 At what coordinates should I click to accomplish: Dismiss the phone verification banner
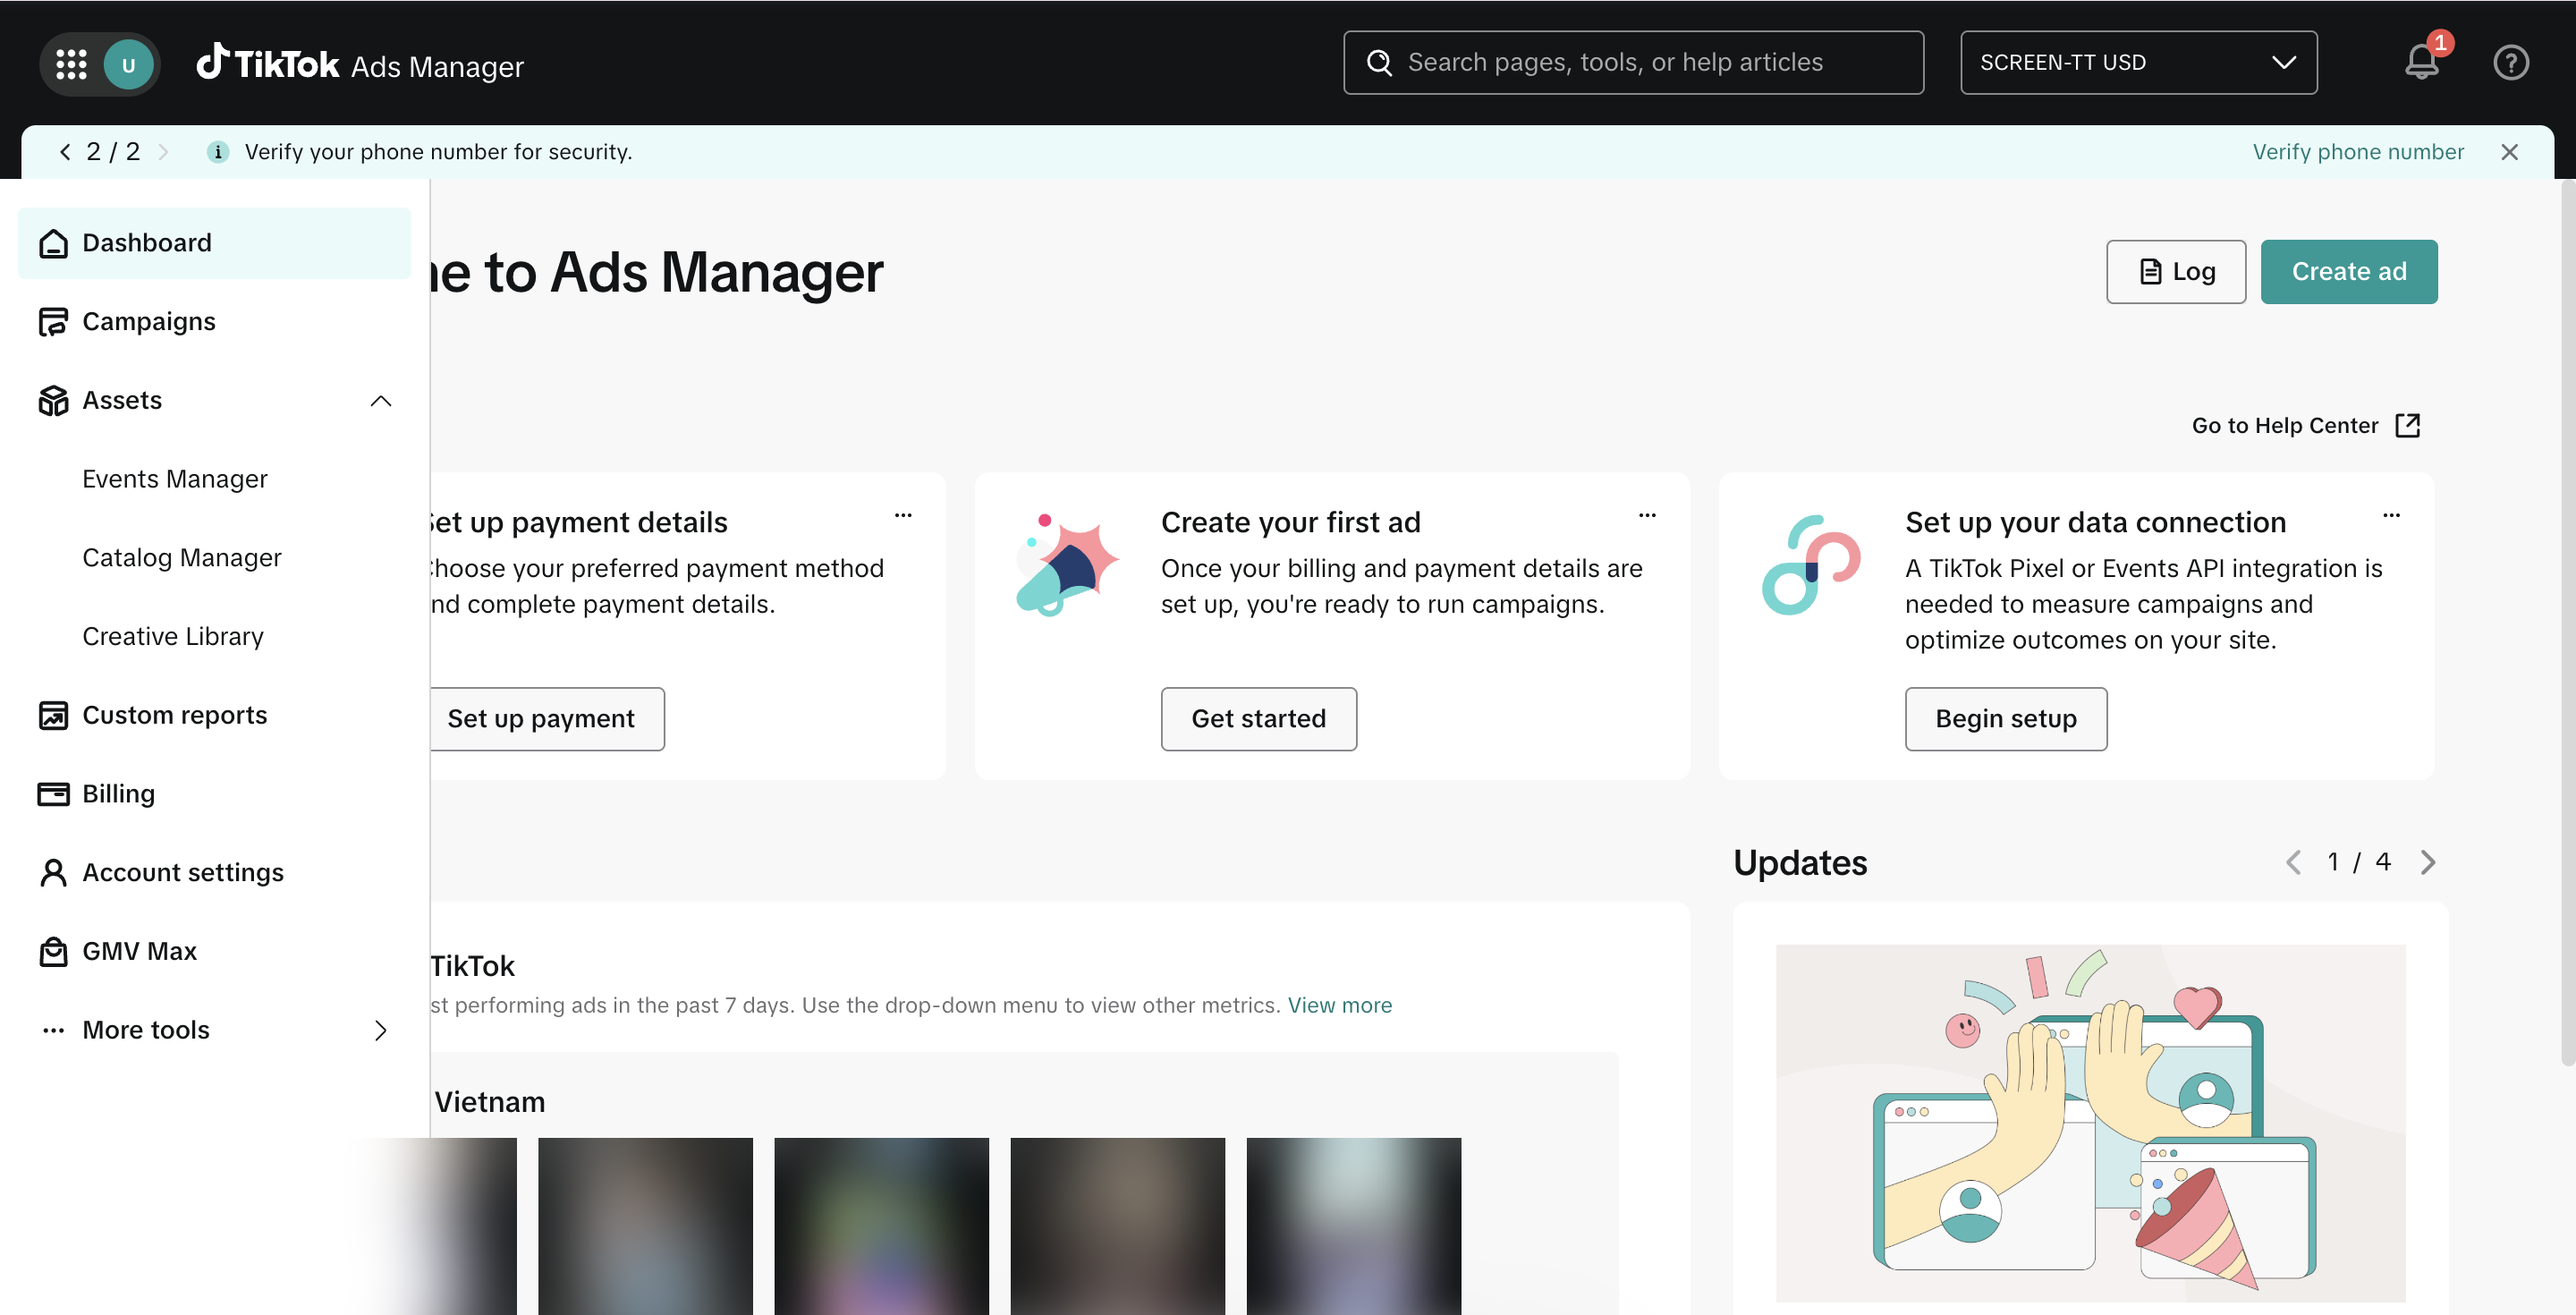pyautogui.click(x=2509, y=152)
